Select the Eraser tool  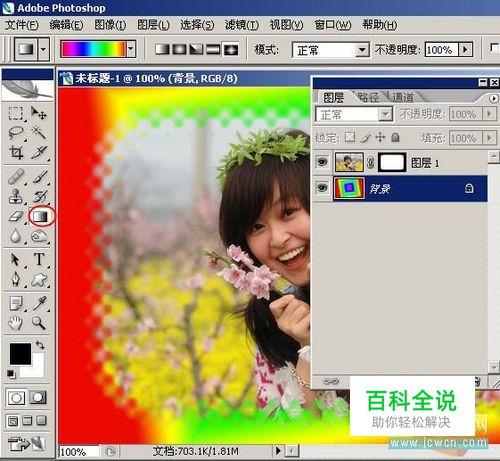(15, 216)
